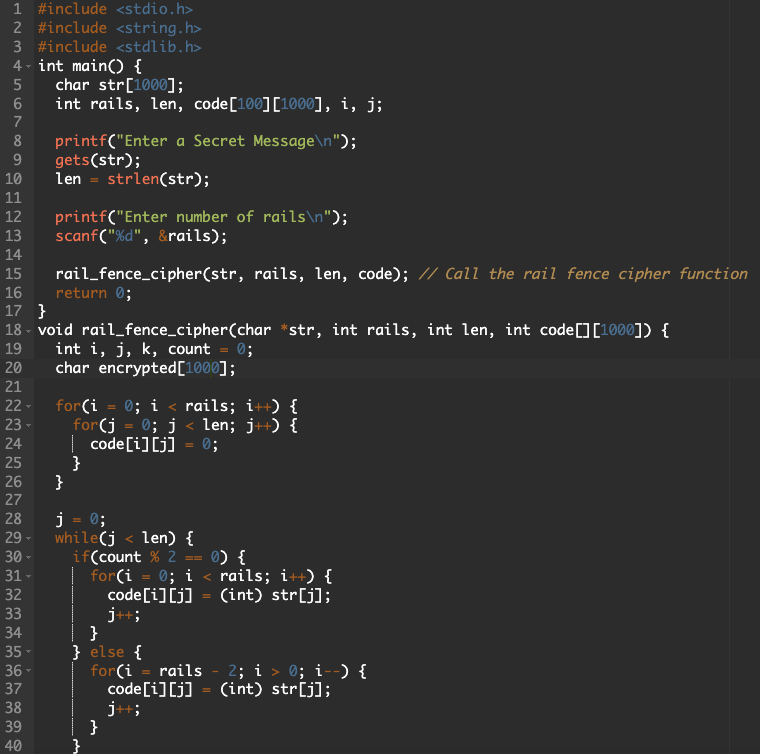The height and width of the screenshot is (754, 760).
Task: Collapse for loop fold arrow at line 36
Action: pos(28,671)
